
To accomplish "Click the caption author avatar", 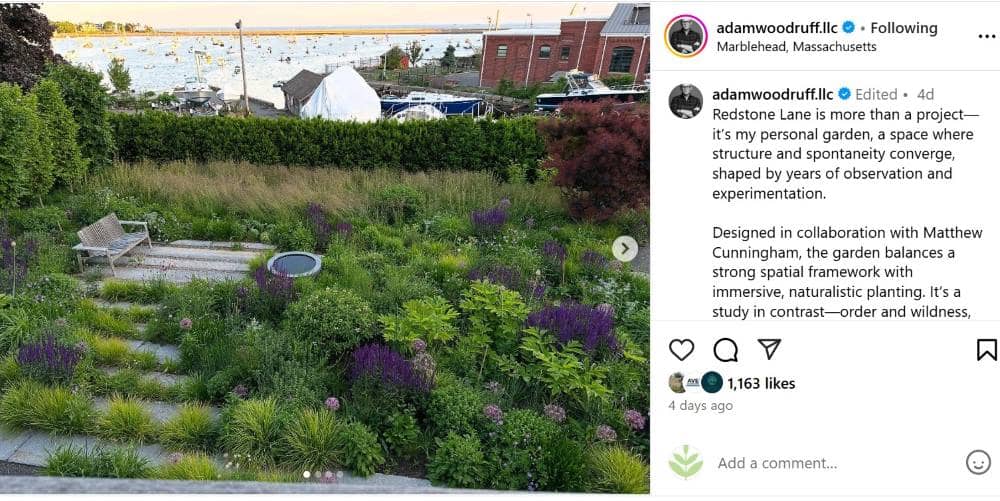I will (x=686, y=101).
